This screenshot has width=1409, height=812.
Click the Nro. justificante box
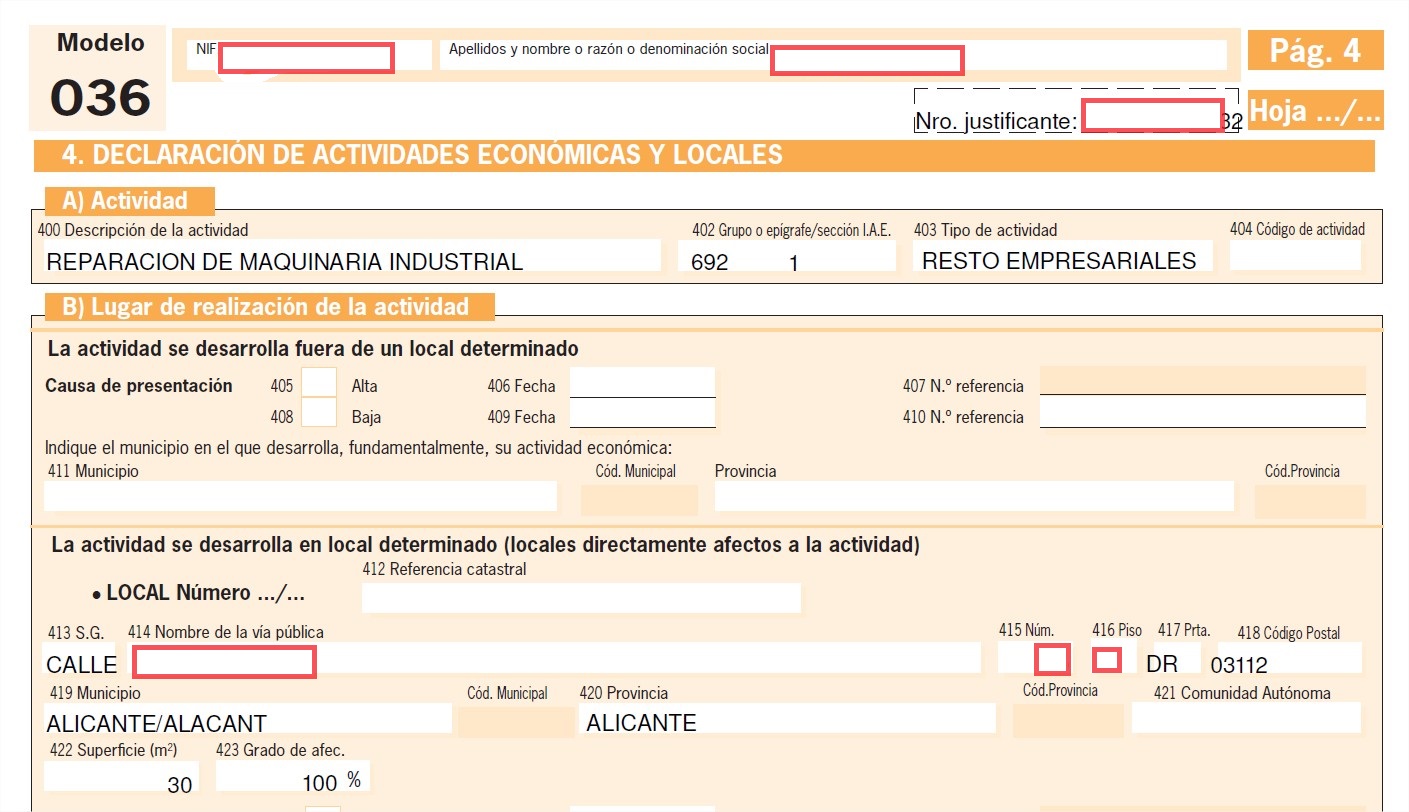pyautogui.click(x=1078, y=111)
